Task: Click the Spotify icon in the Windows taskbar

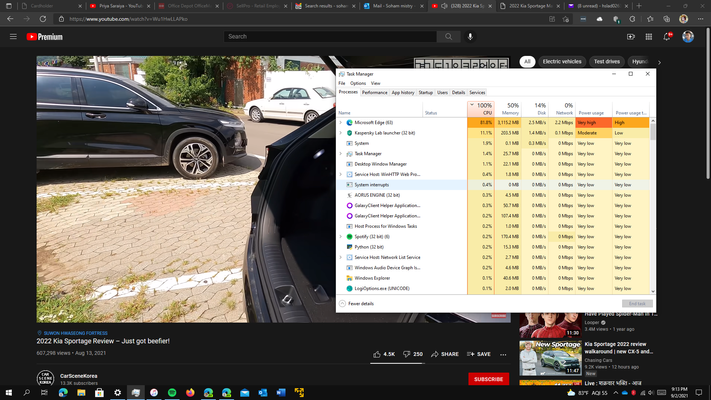Action: point(172,393)
